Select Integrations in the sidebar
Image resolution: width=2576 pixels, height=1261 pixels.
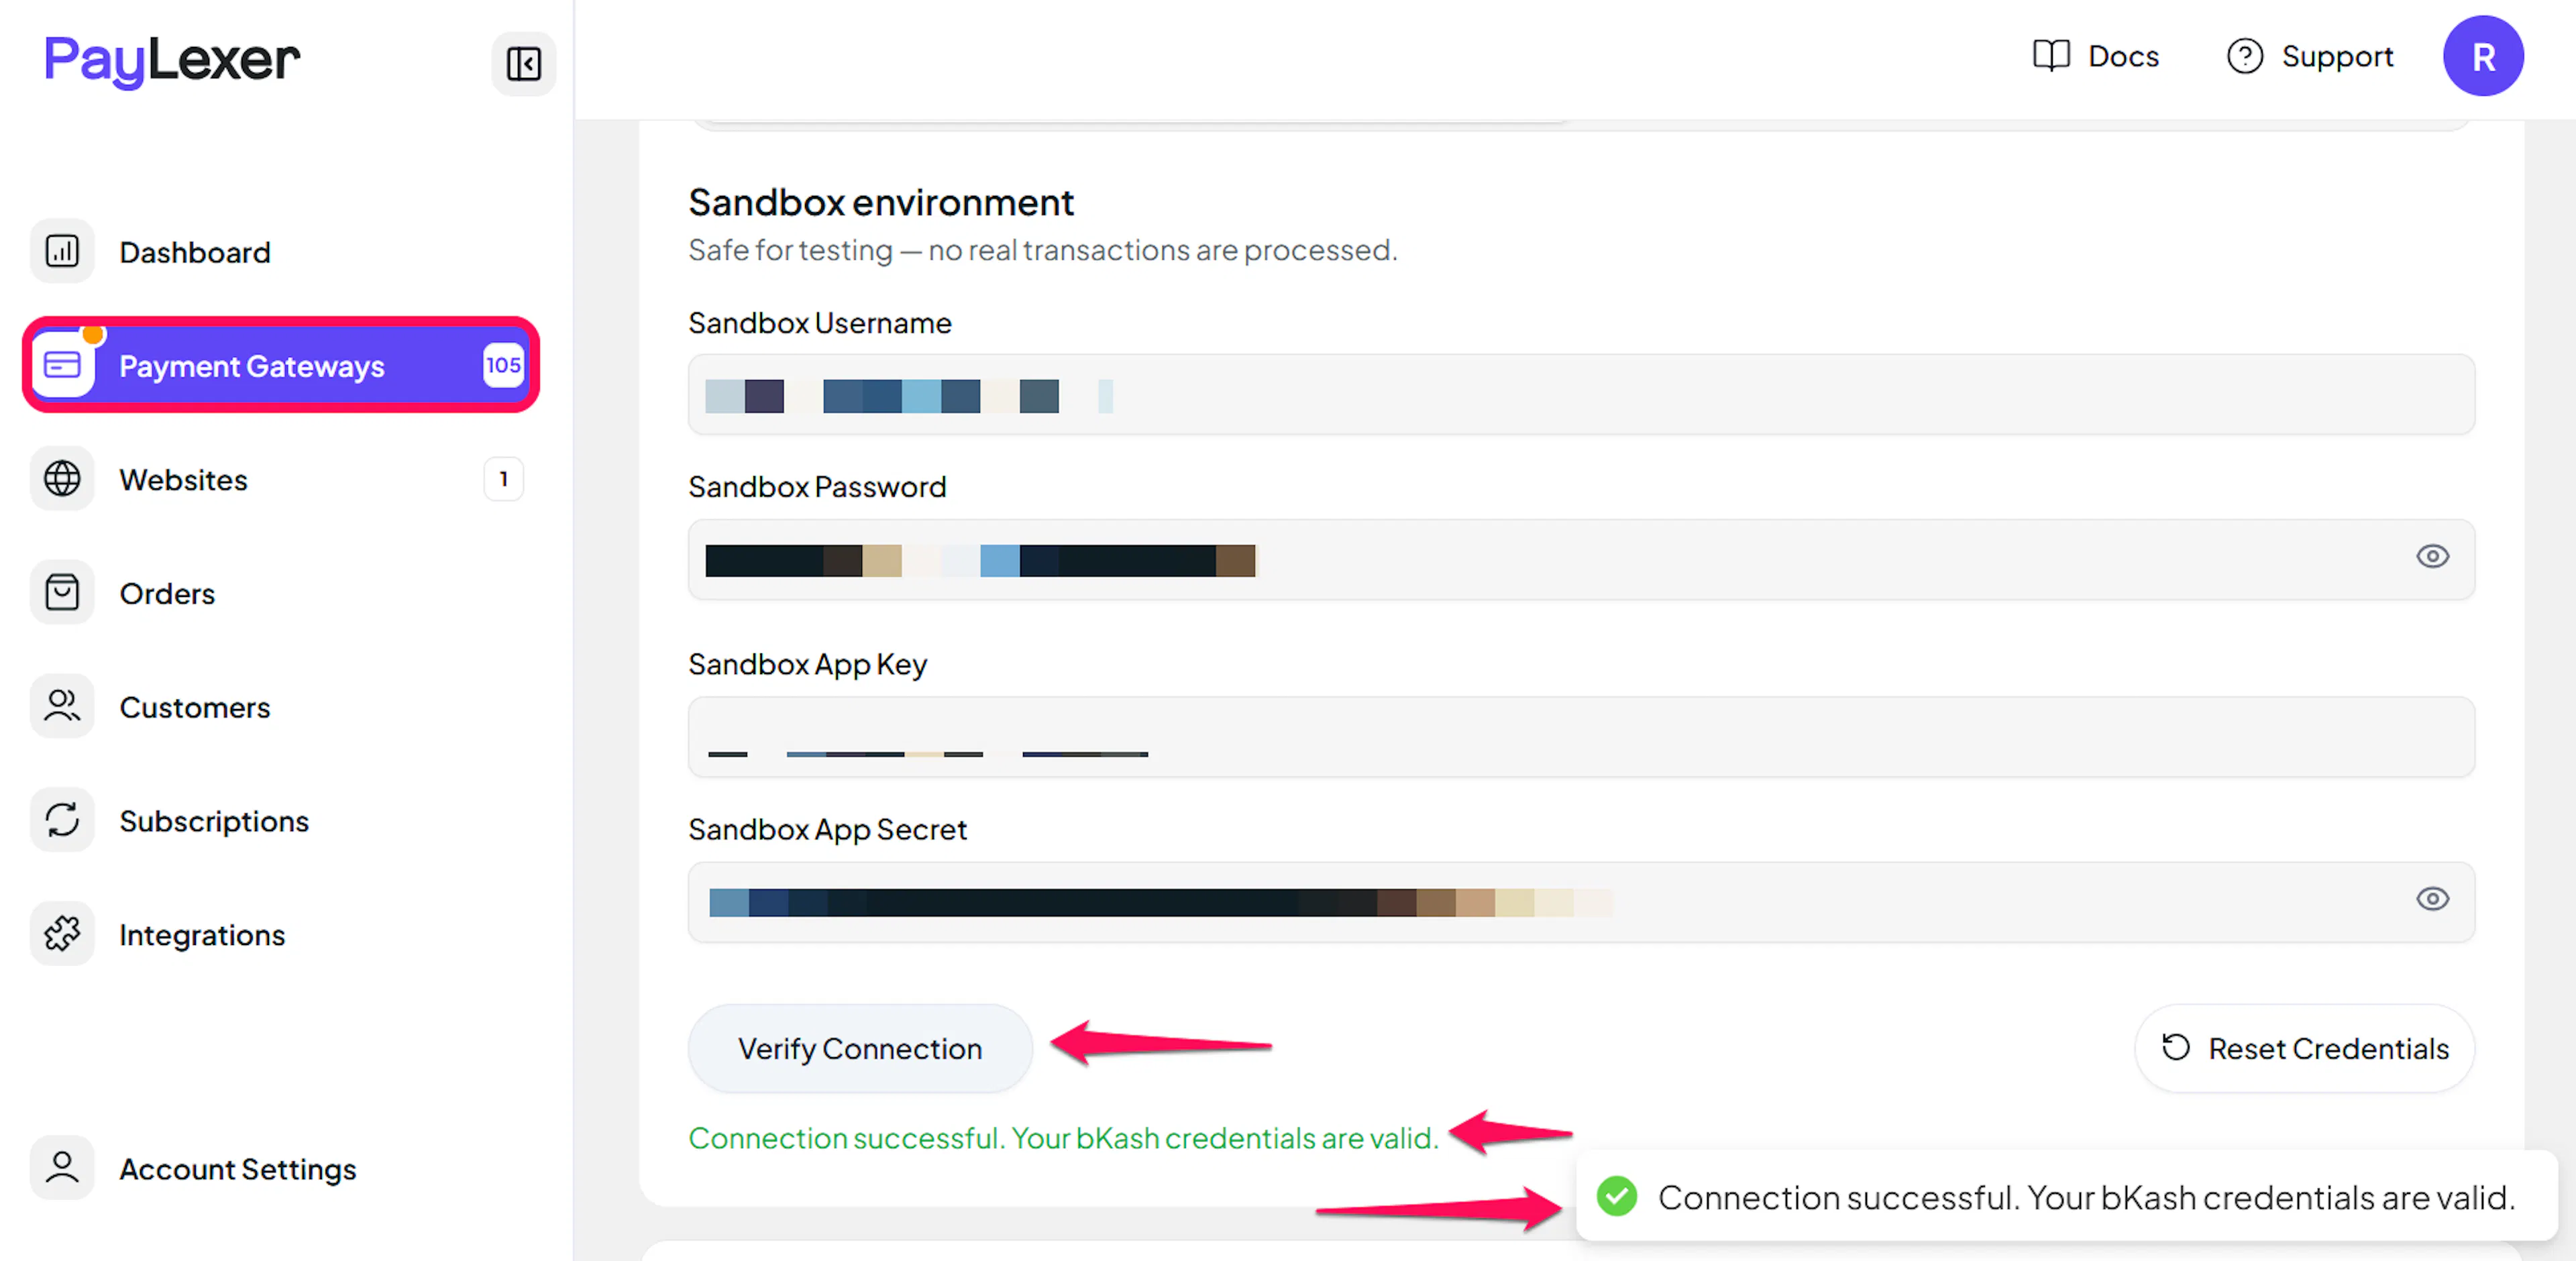(x=202, y=935)
